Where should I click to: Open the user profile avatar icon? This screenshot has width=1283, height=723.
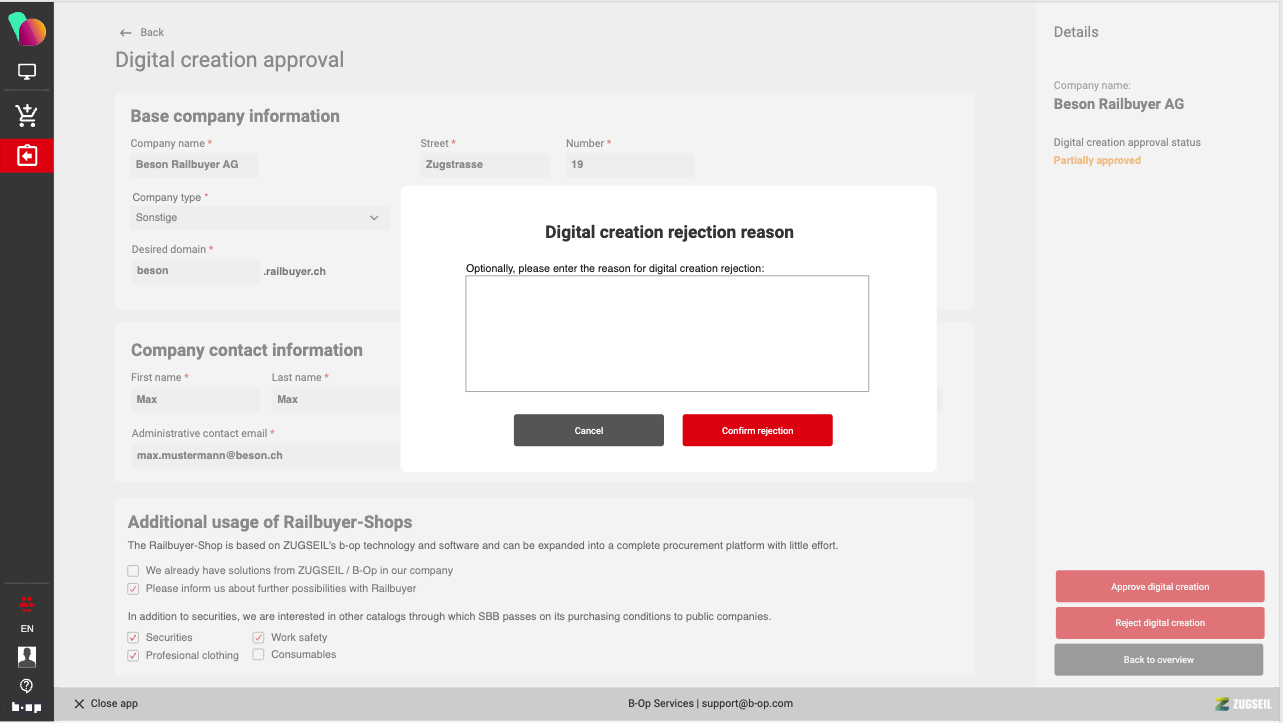pos(27,656)
